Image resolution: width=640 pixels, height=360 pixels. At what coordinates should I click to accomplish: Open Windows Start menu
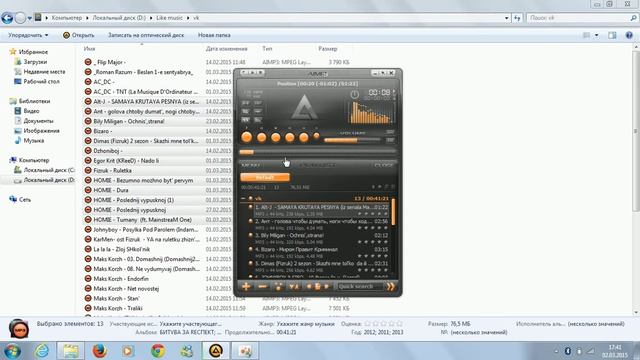point(12,351)
